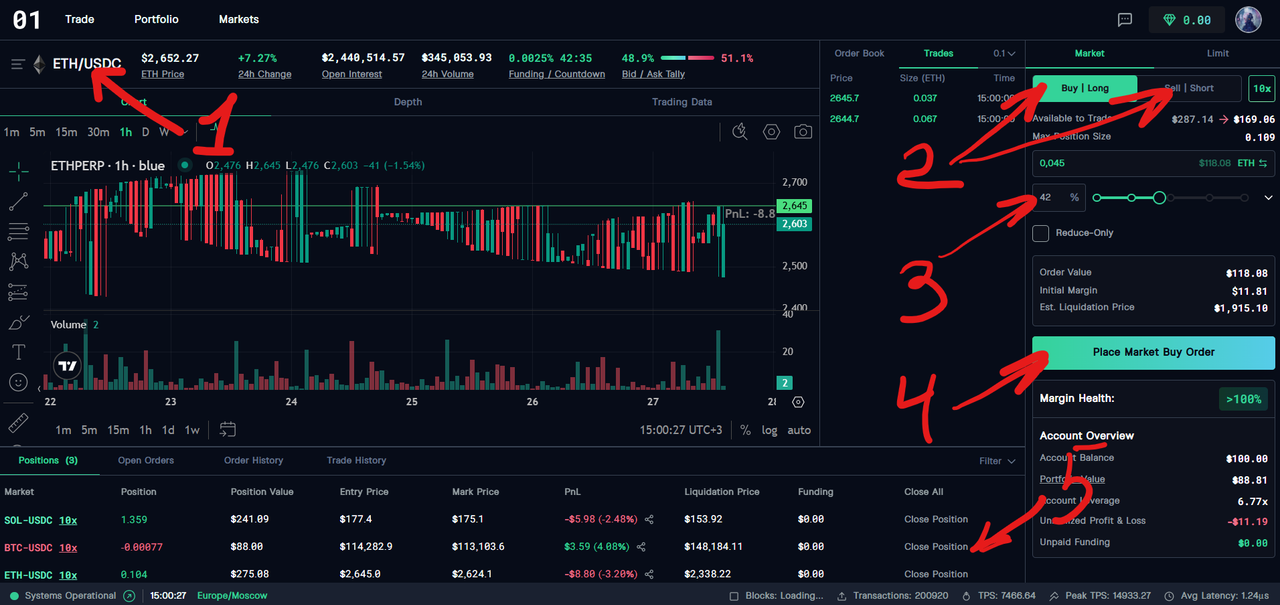Toggle the log price scale
Screen dimensions: 1280x605
tap(769, 430)
